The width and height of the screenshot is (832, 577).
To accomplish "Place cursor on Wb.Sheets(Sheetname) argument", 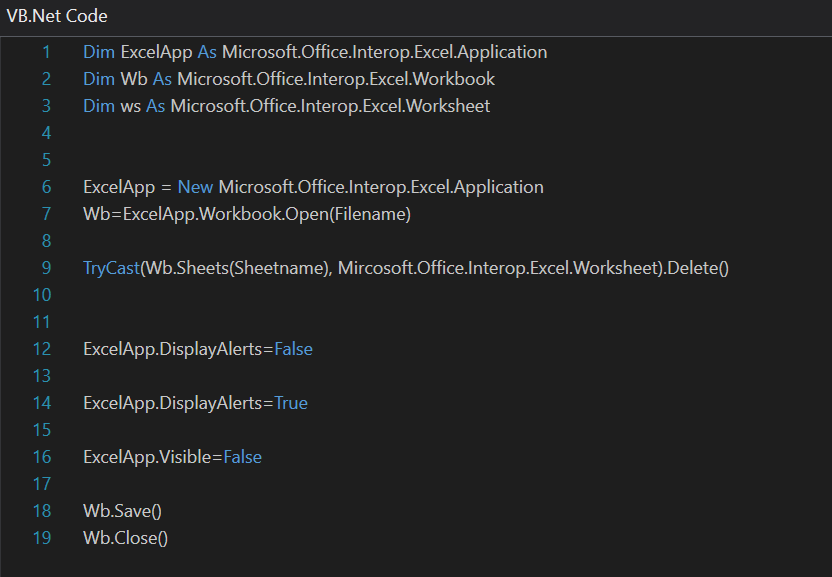I will tap(234, 268).
